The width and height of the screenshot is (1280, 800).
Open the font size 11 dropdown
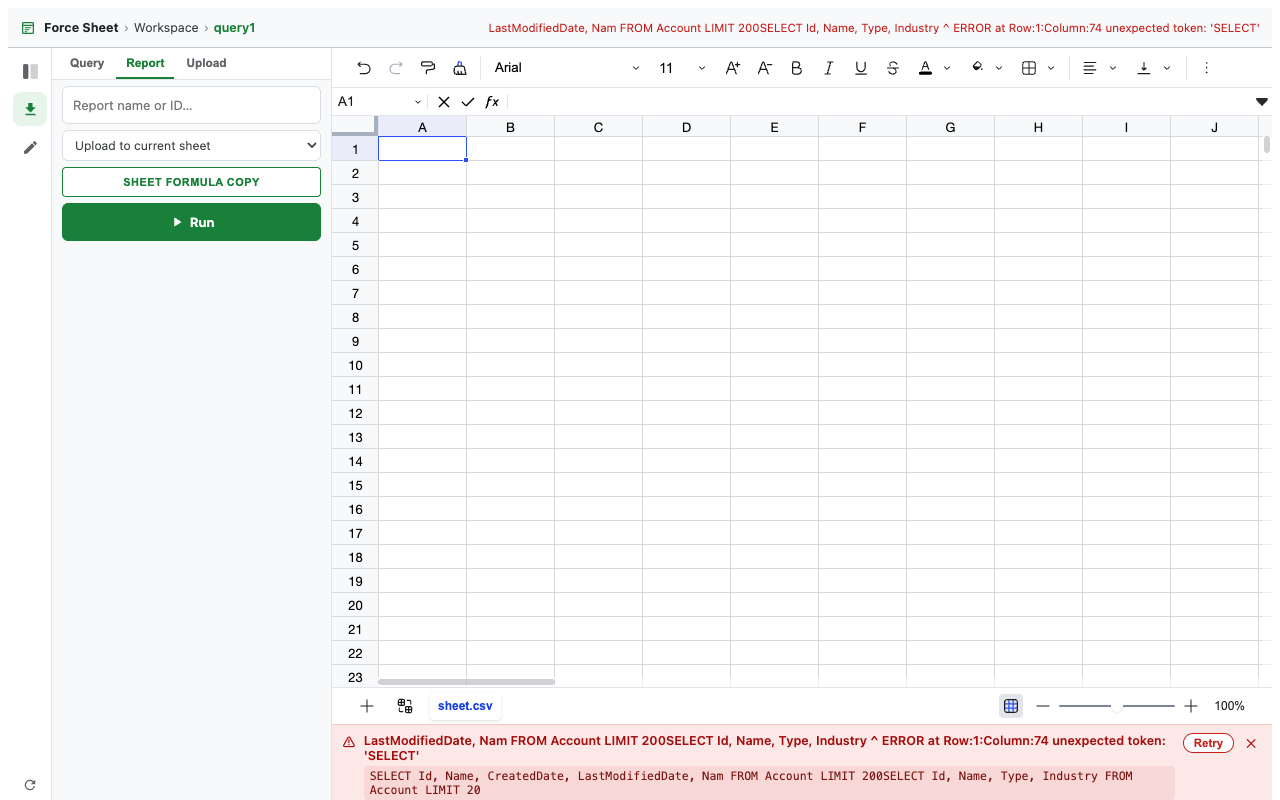pos(682,68)
